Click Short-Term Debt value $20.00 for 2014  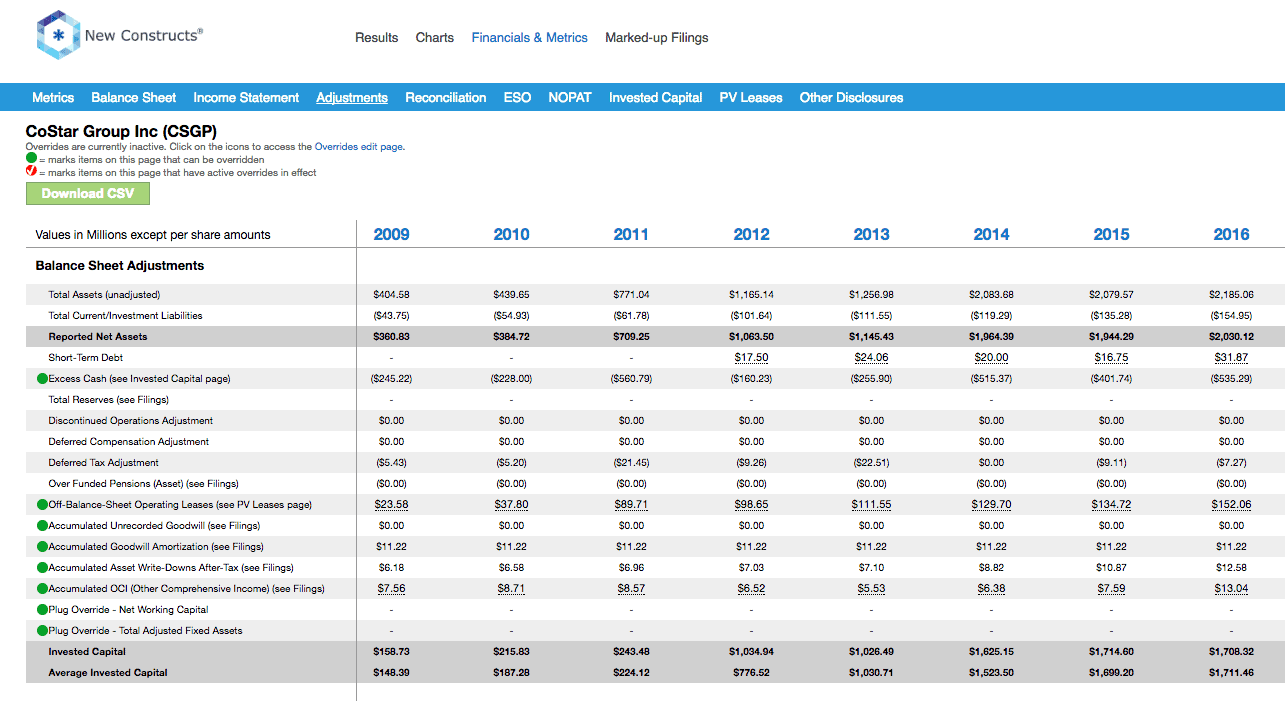point(991,358)
